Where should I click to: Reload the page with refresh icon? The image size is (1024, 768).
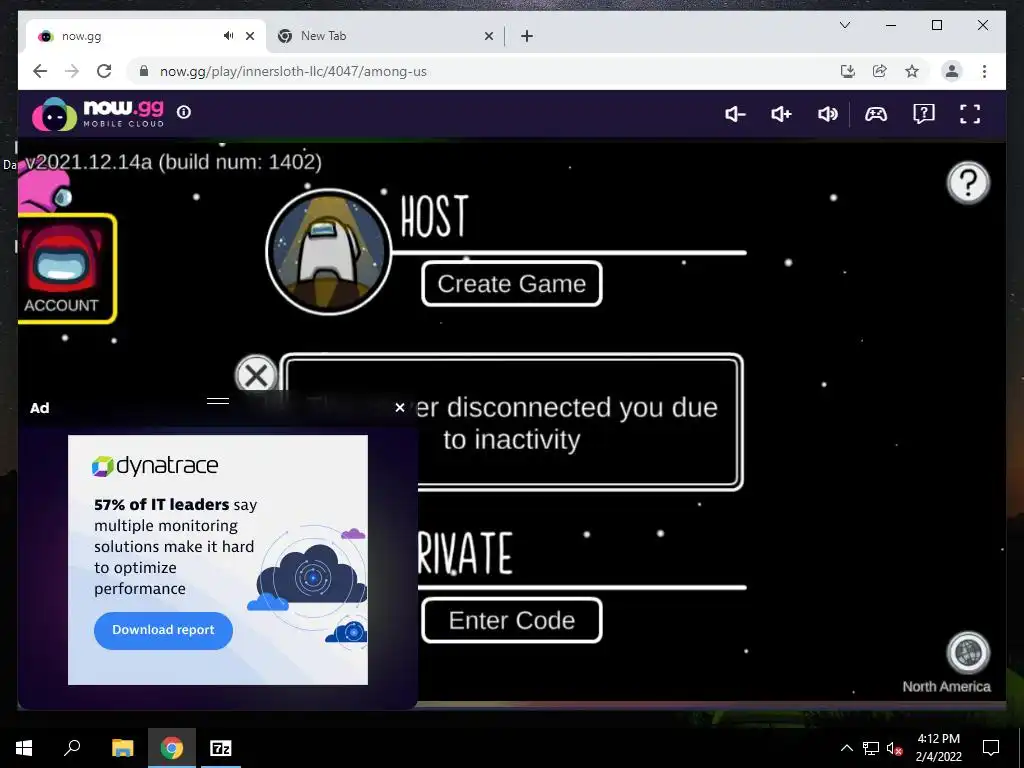coord(104,71)
